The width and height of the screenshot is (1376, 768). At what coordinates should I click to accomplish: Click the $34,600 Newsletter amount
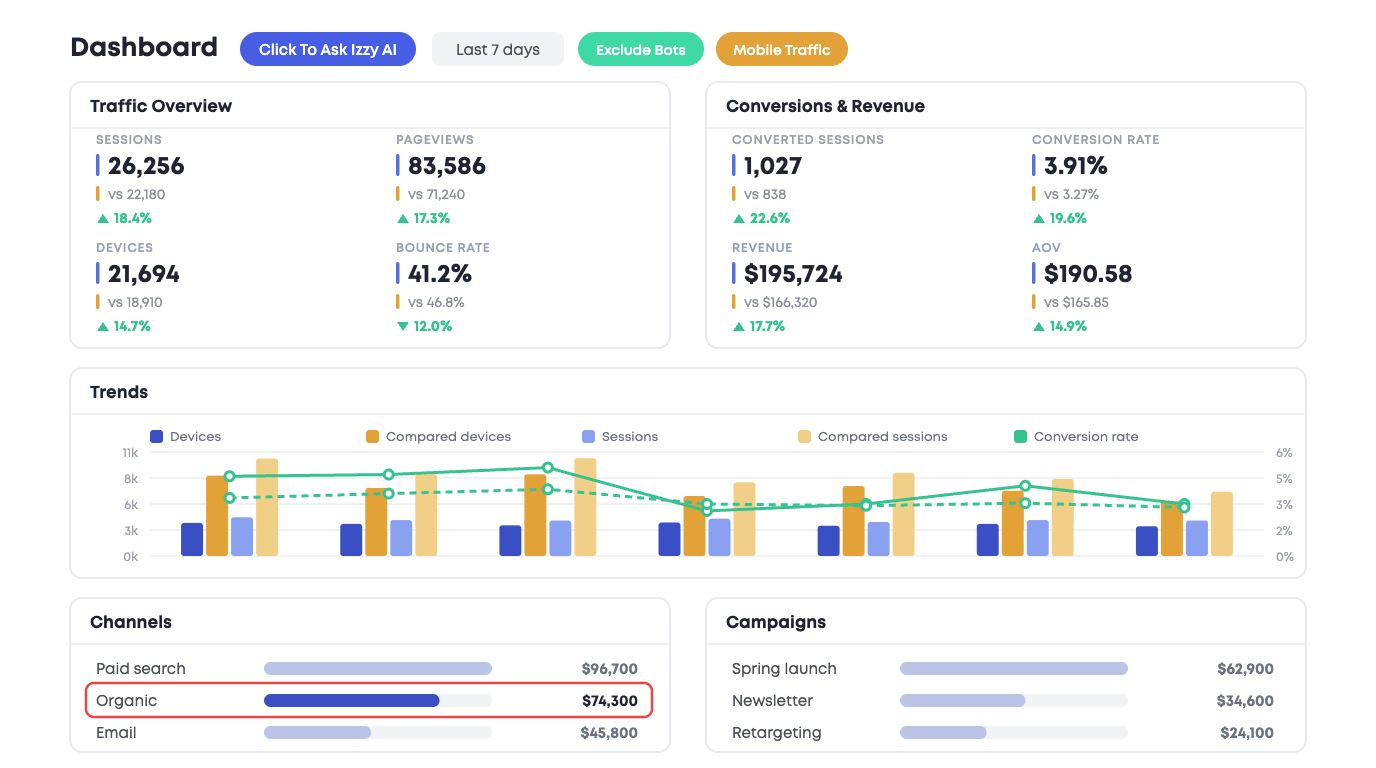(x=1245, y=700)
